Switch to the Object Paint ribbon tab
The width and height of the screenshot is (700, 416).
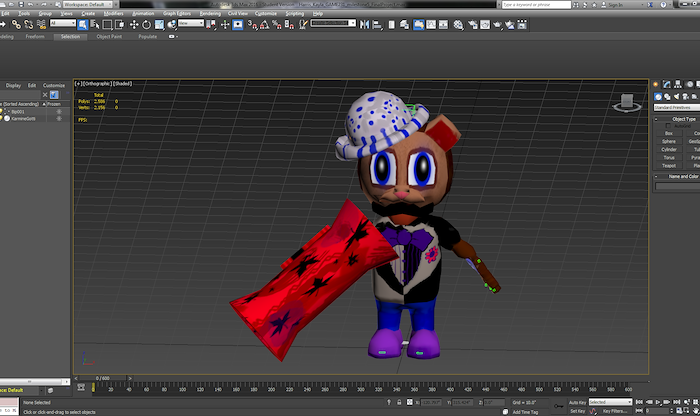coord(109,37)
